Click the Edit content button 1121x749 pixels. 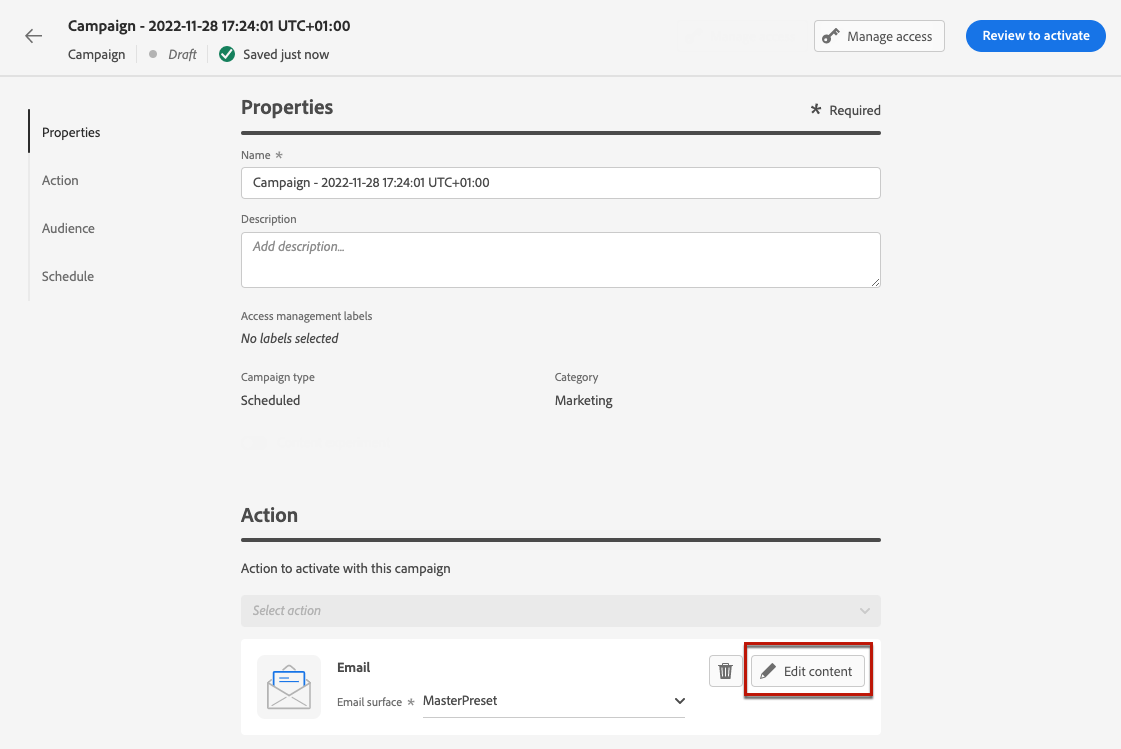[808, 671]
